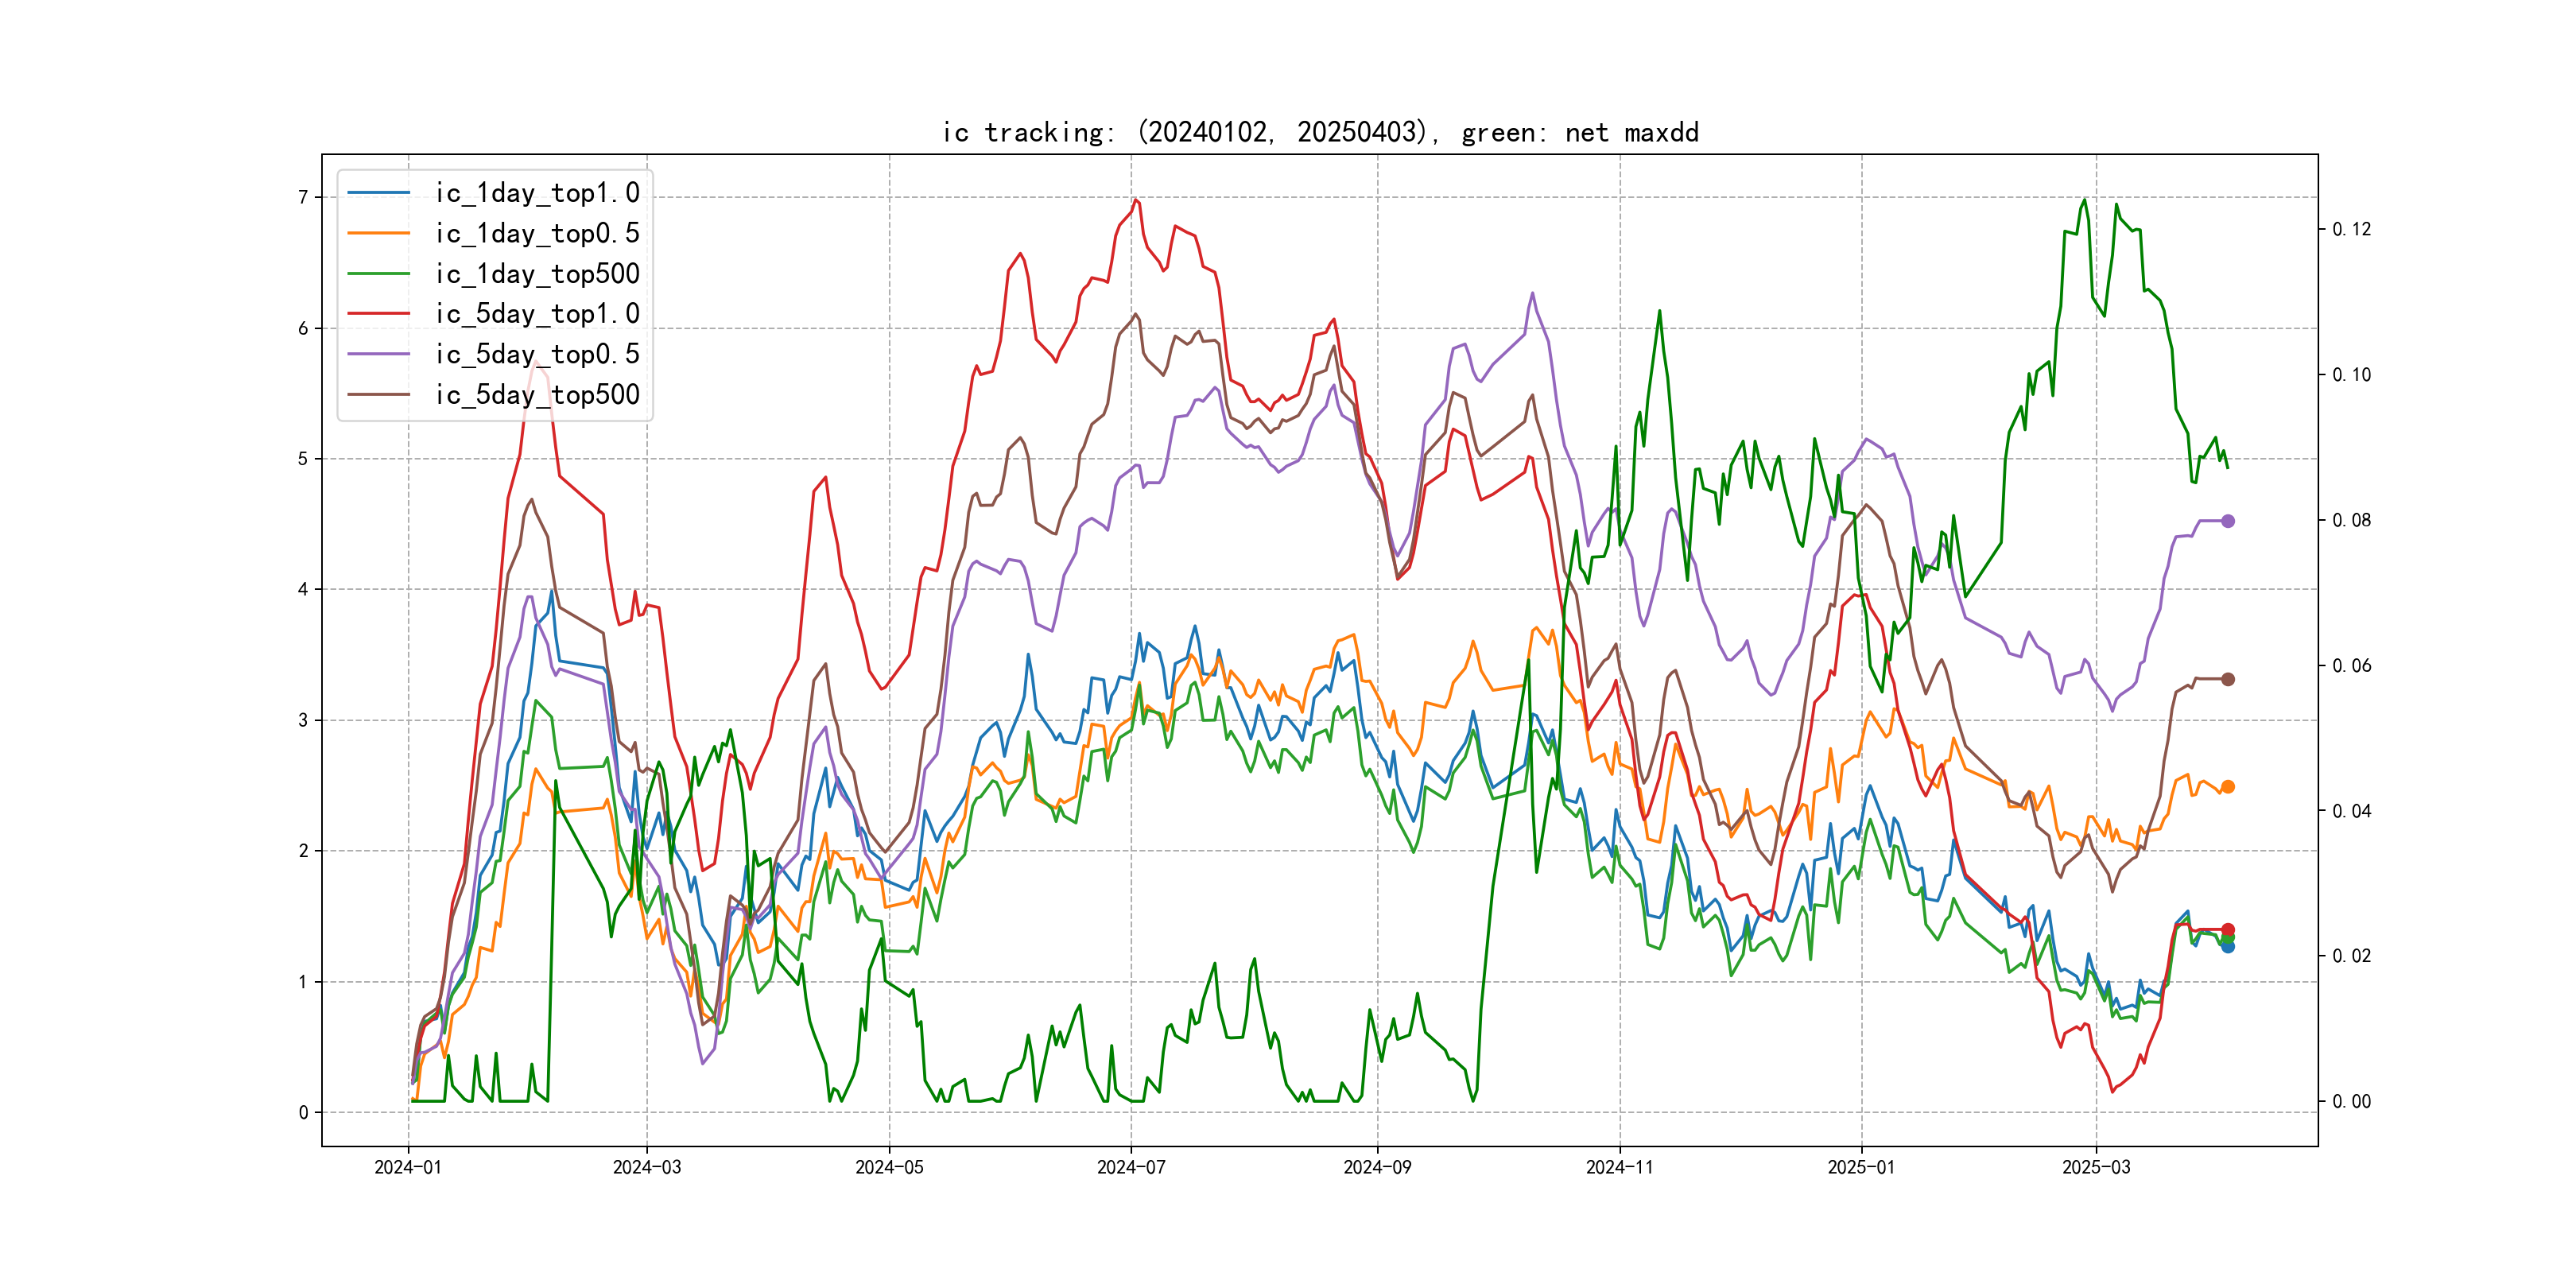
Task: Click the purple ic_5day_top0.5 legend line sample
Action: 378,354
